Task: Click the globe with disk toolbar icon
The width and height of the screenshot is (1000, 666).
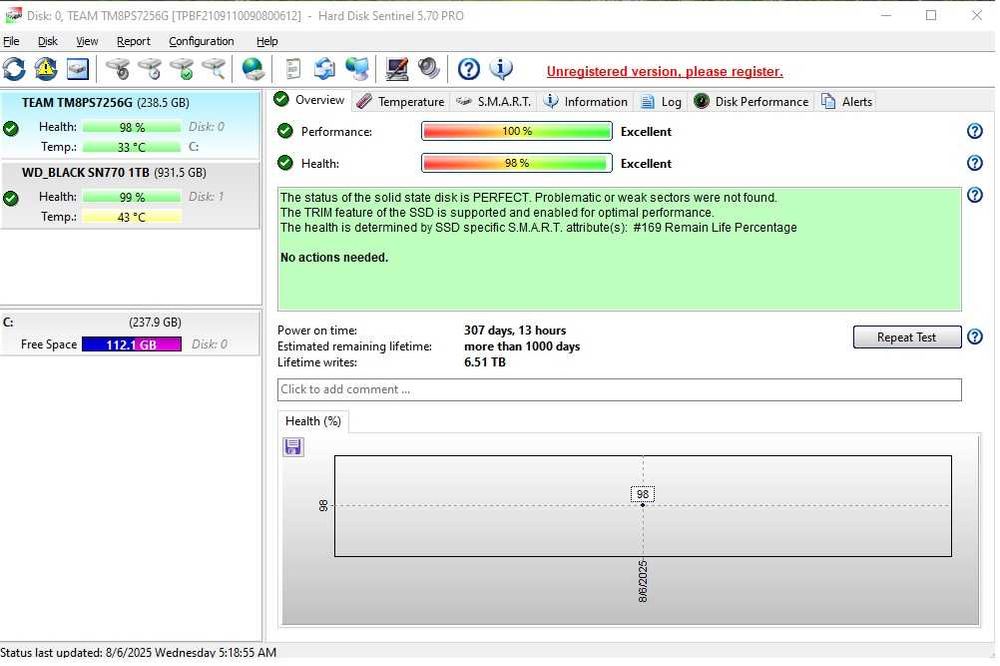Action: point(253,69)
